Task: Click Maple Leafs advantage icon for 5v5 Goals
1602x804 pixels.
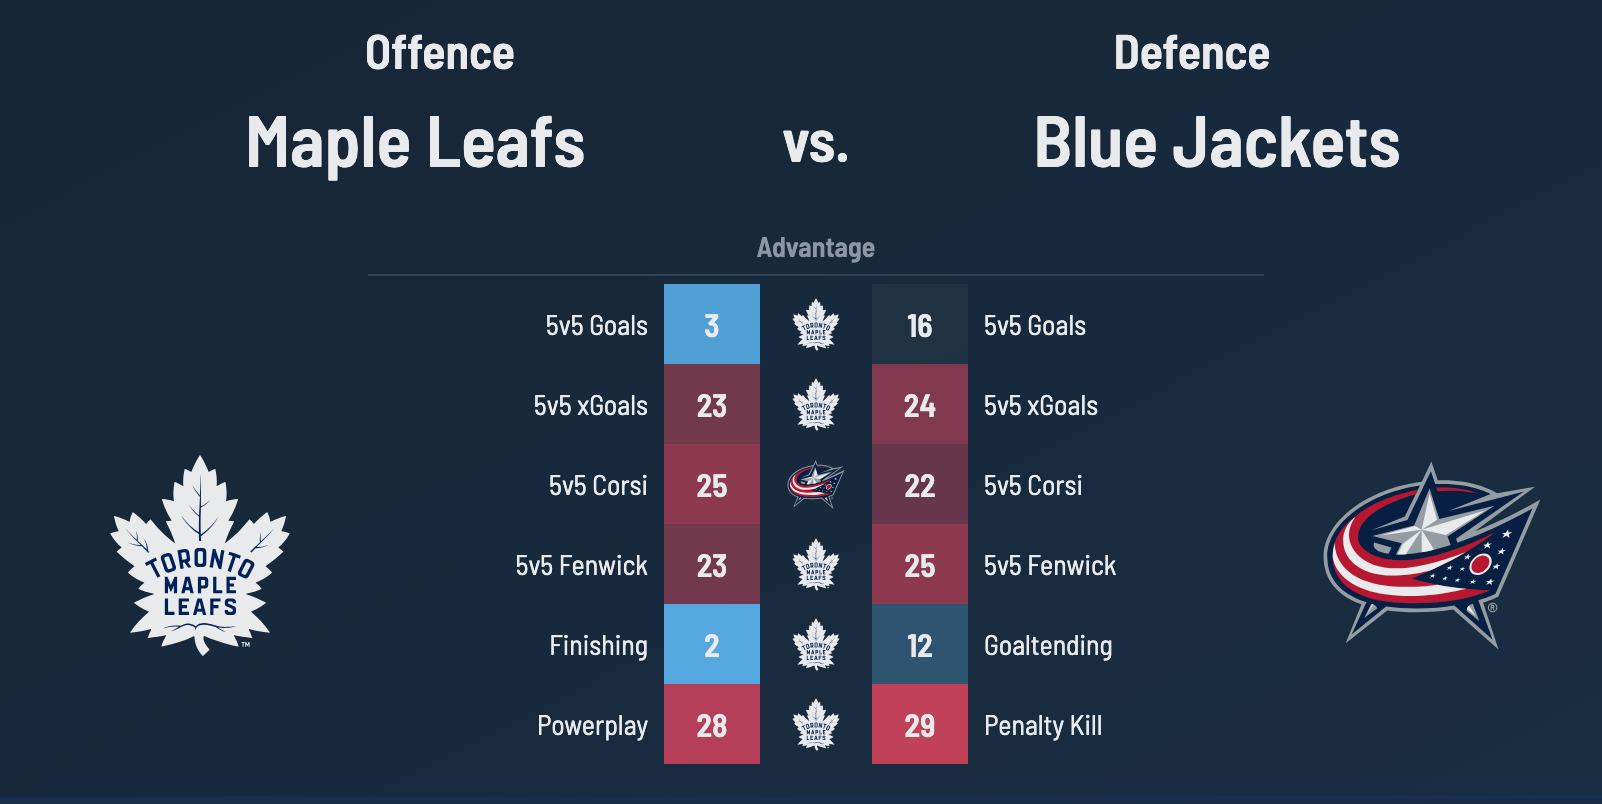Action: pyautogui.click(x=816, y=325)
